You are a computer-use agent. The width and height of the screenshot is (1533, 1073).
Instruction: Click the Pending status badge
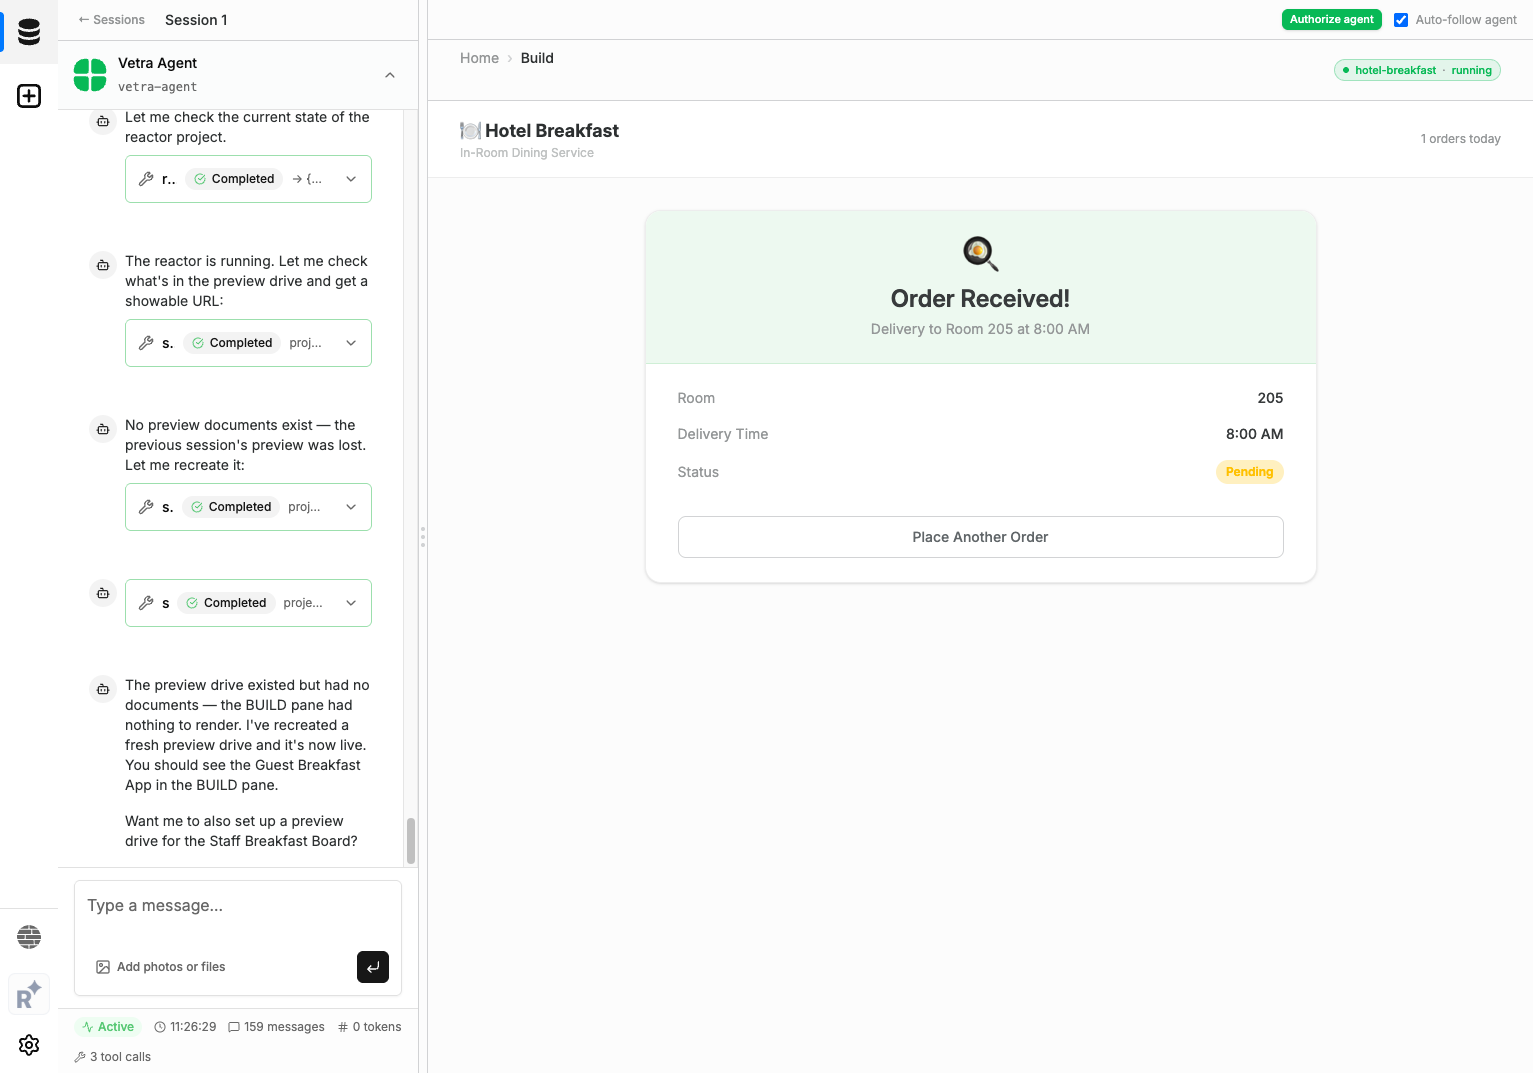click(x=1249, y=472)
